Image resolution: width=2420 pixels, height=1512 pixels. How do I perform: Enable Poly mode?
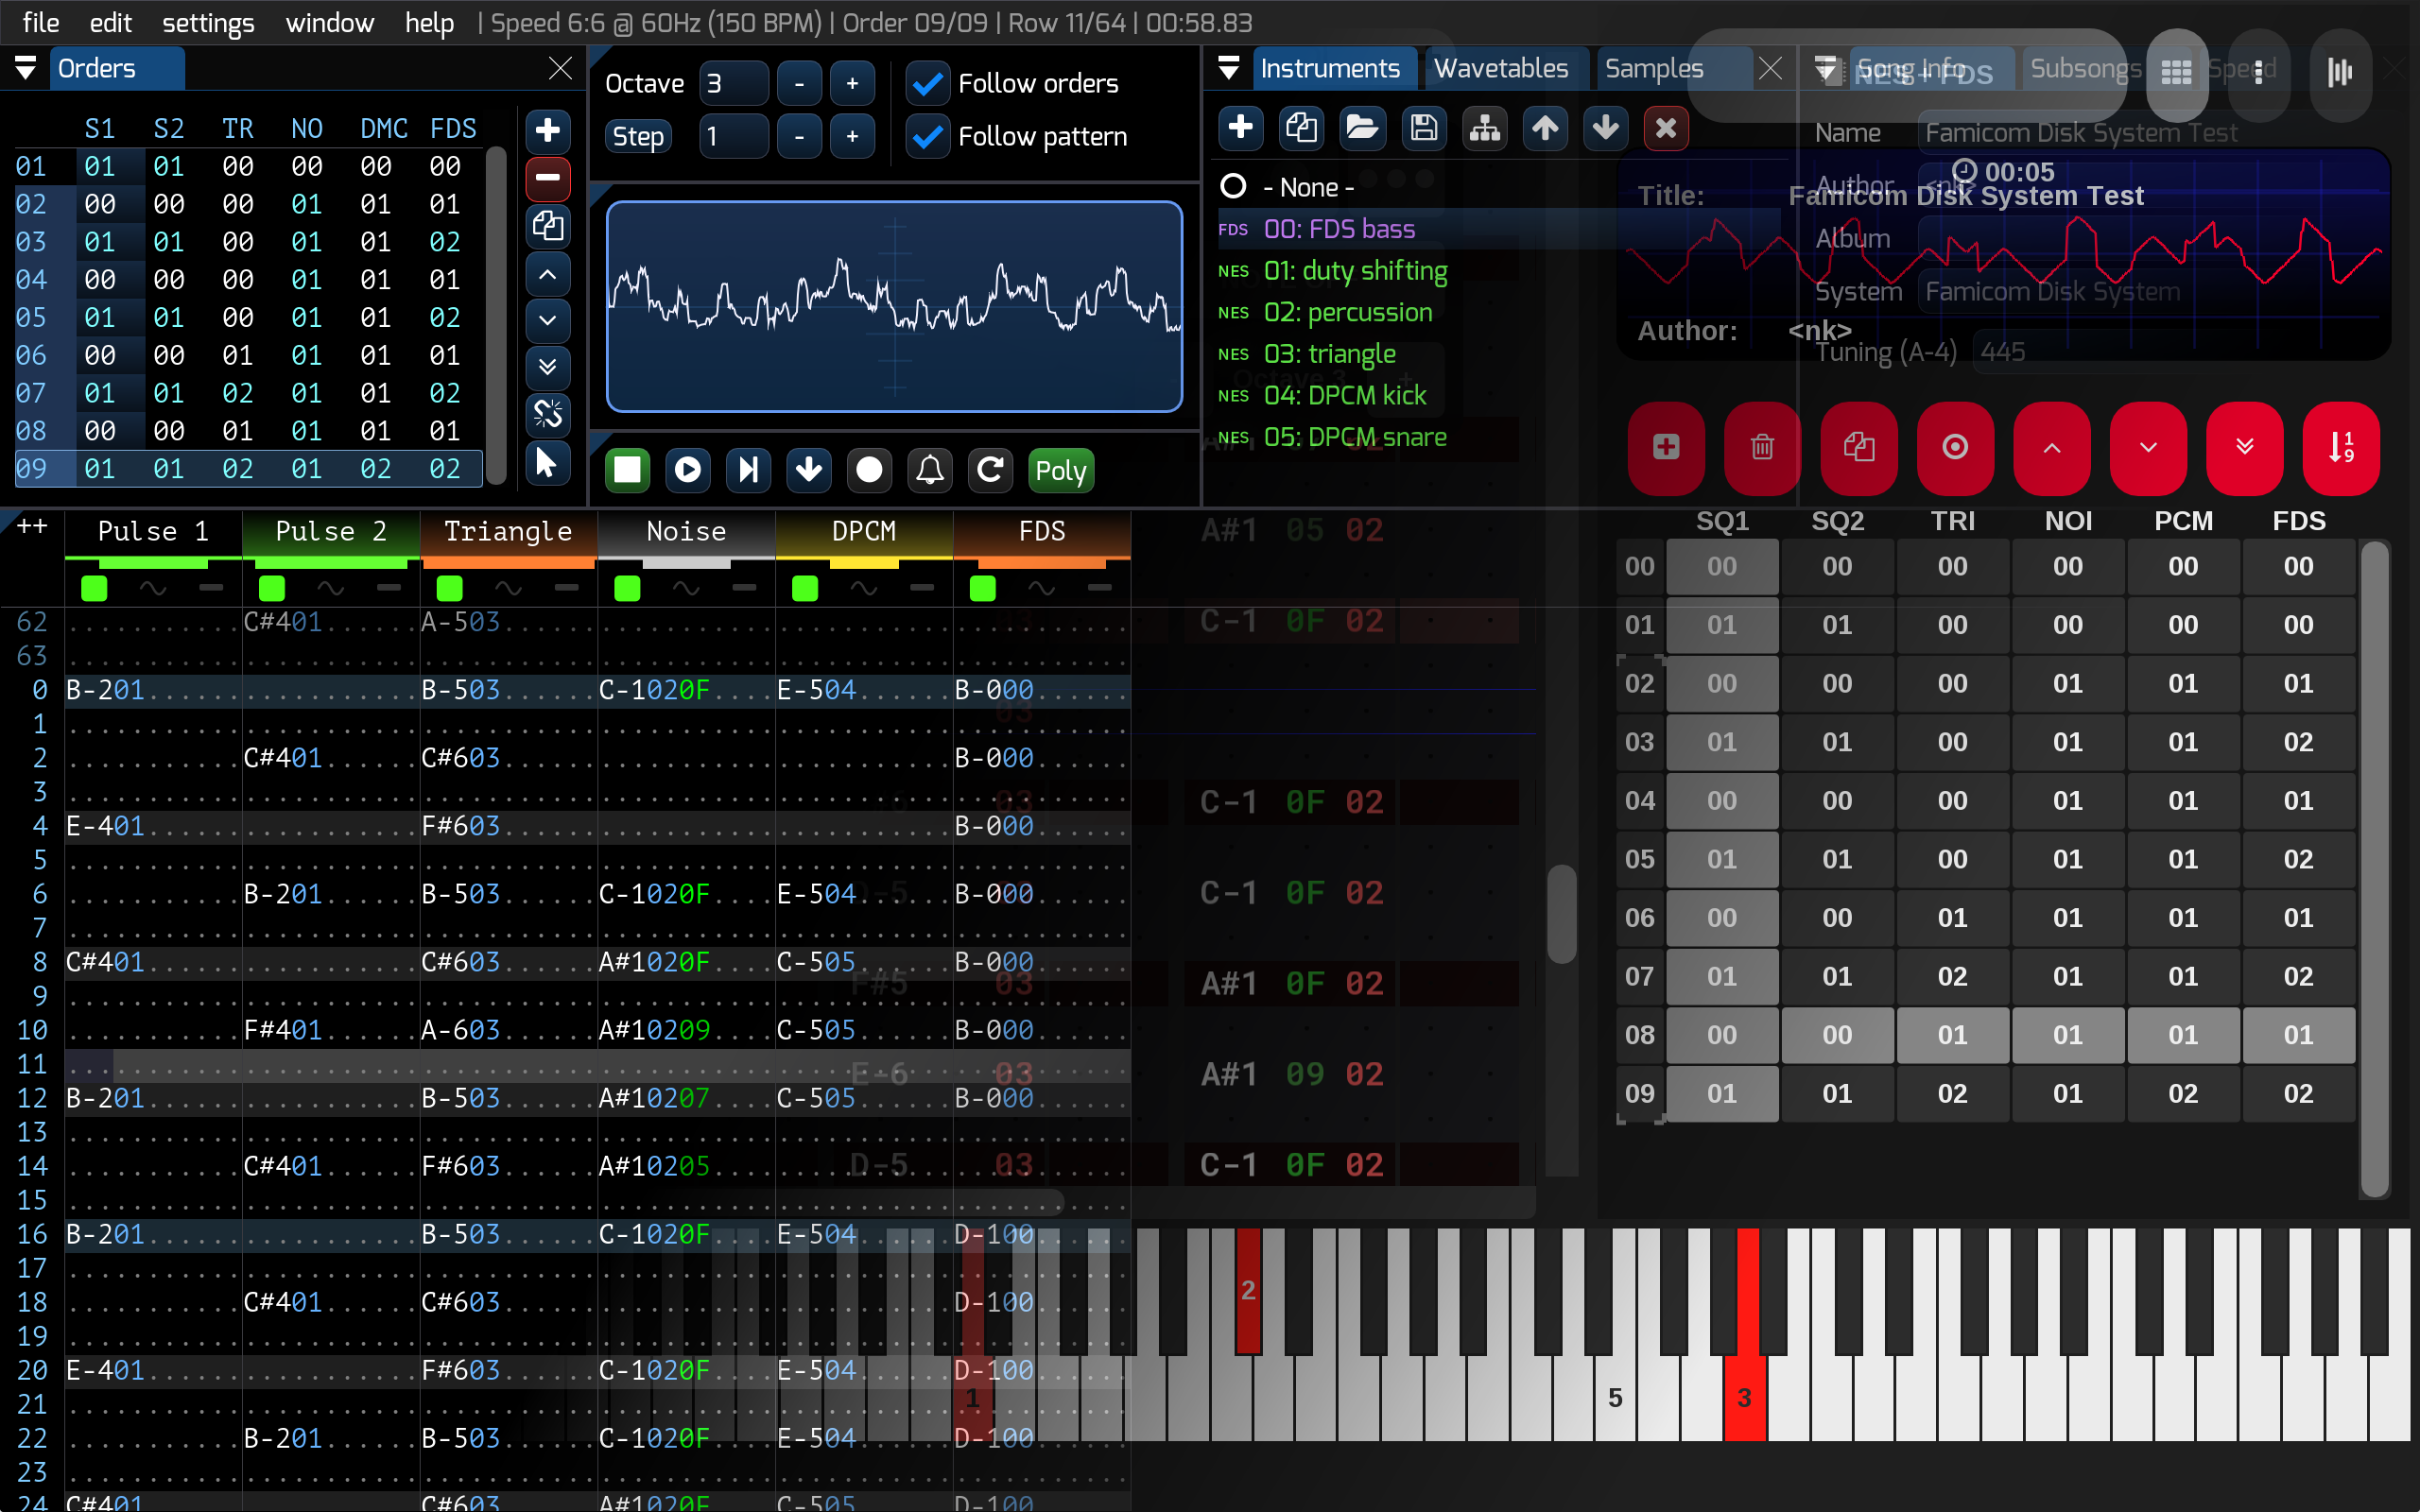[x=1060, y=470]
